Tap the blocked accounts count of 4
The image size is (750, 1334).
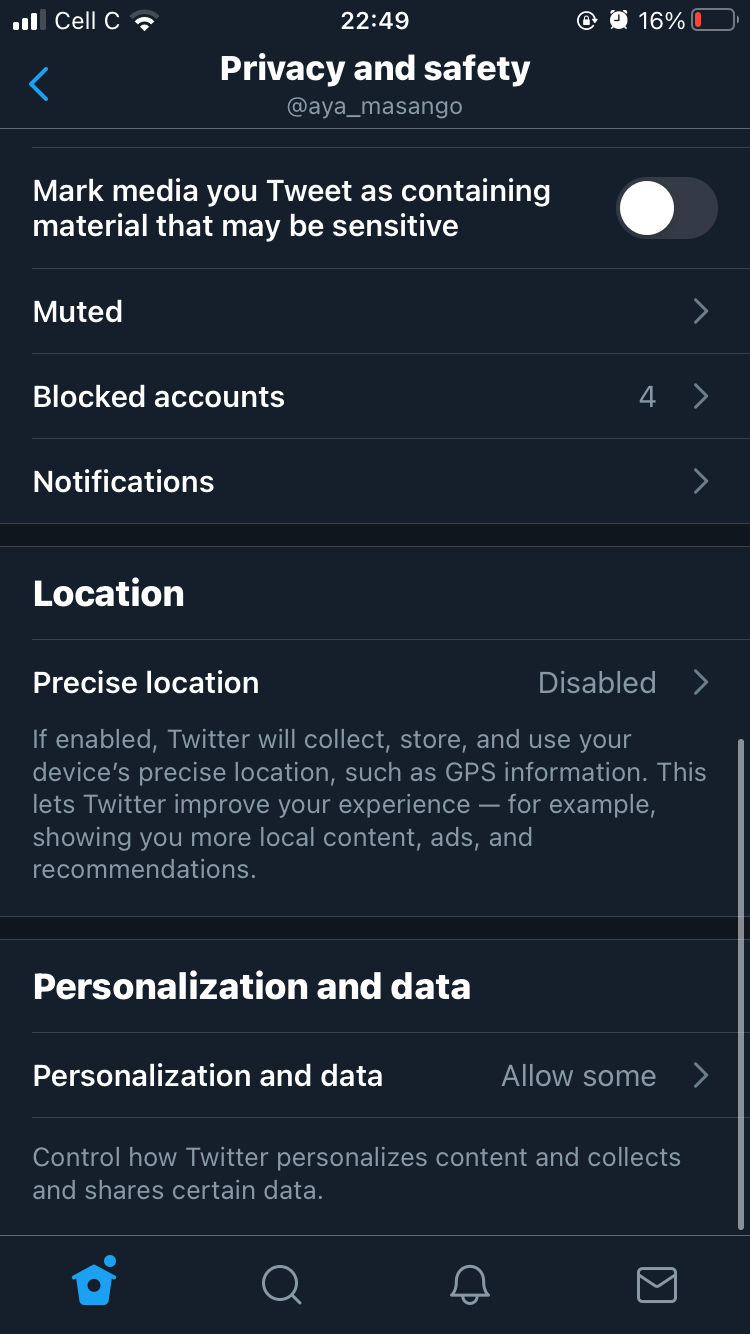647,397
